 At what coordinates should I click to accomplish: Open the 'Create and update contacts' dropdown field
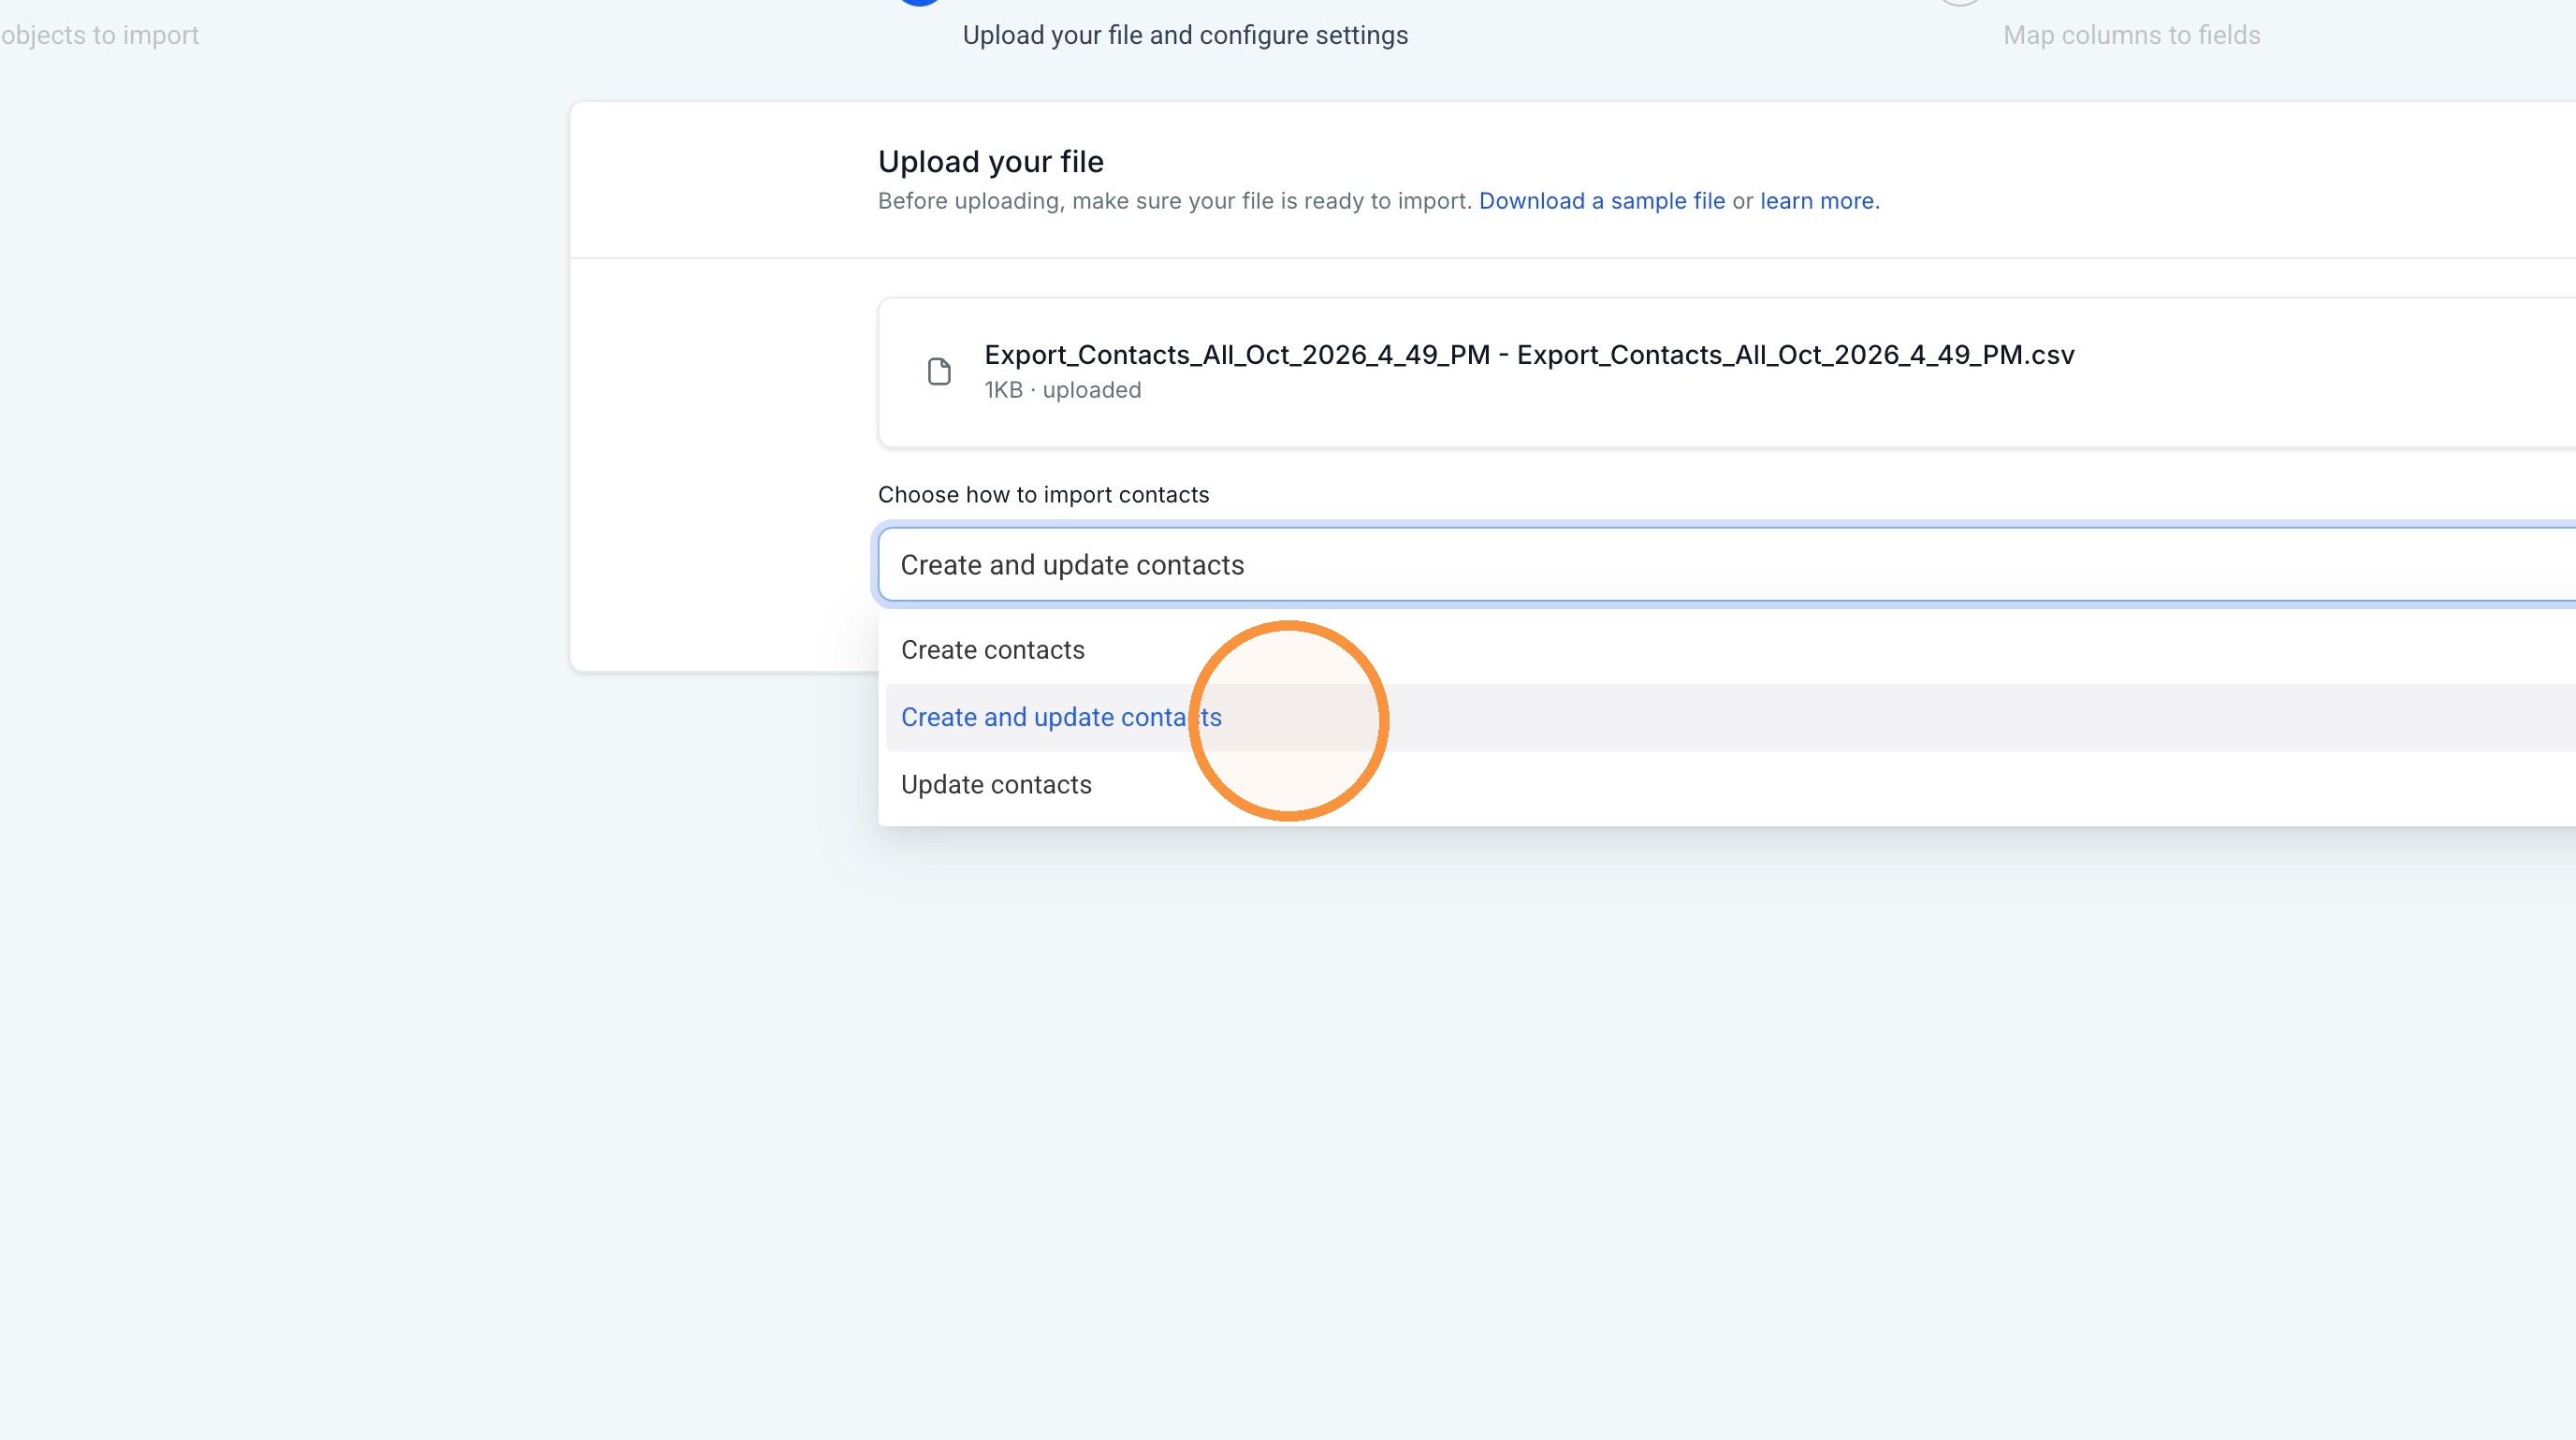[1727, 565]
